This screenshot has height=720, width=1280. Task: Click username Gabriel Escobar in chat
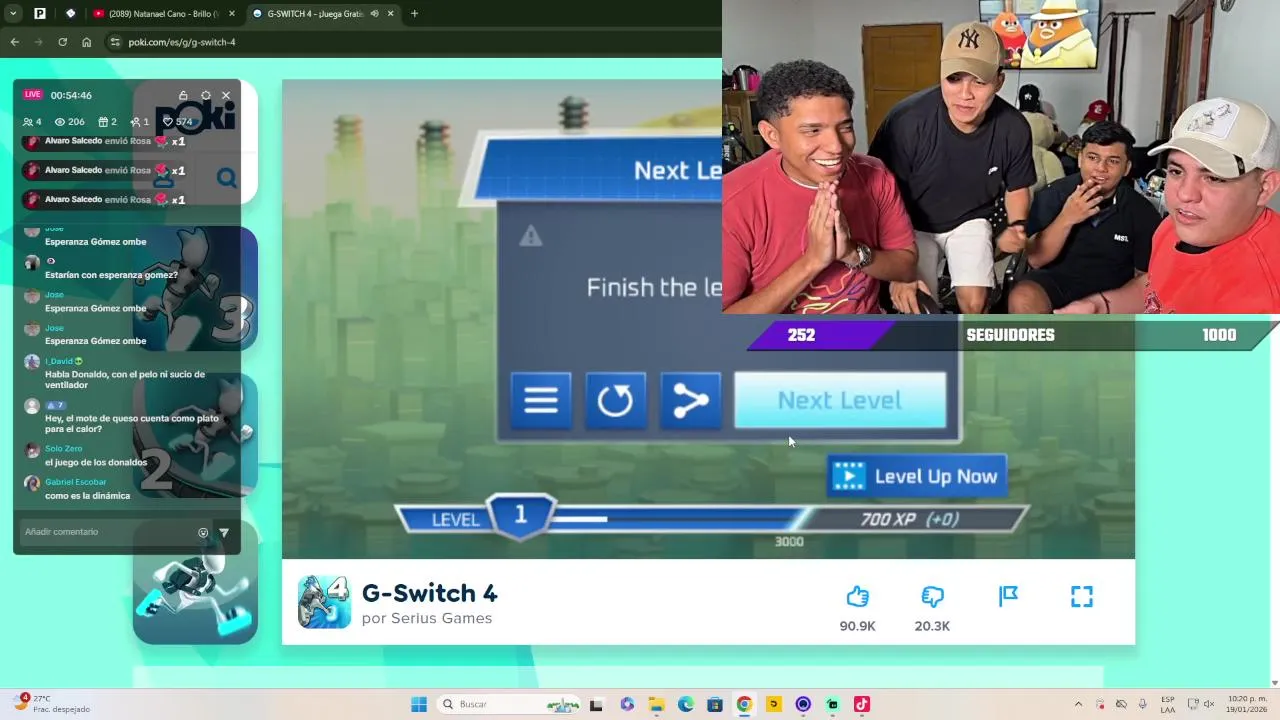point(76,482)
